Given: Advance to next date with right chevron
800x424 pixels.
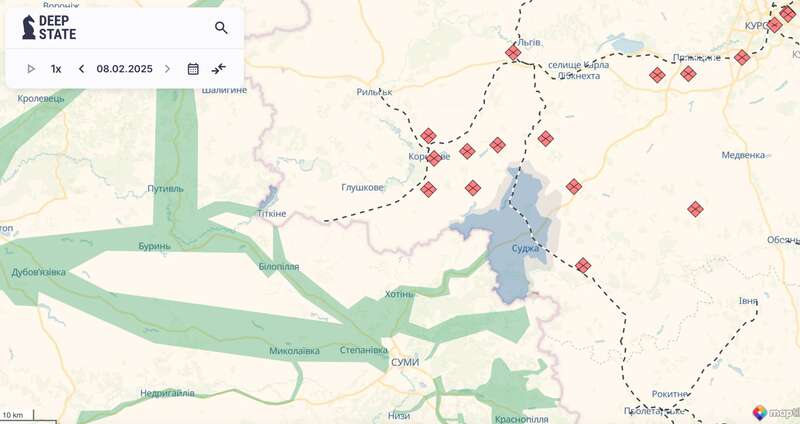Looking at the screenshot, I should (167, 69).
